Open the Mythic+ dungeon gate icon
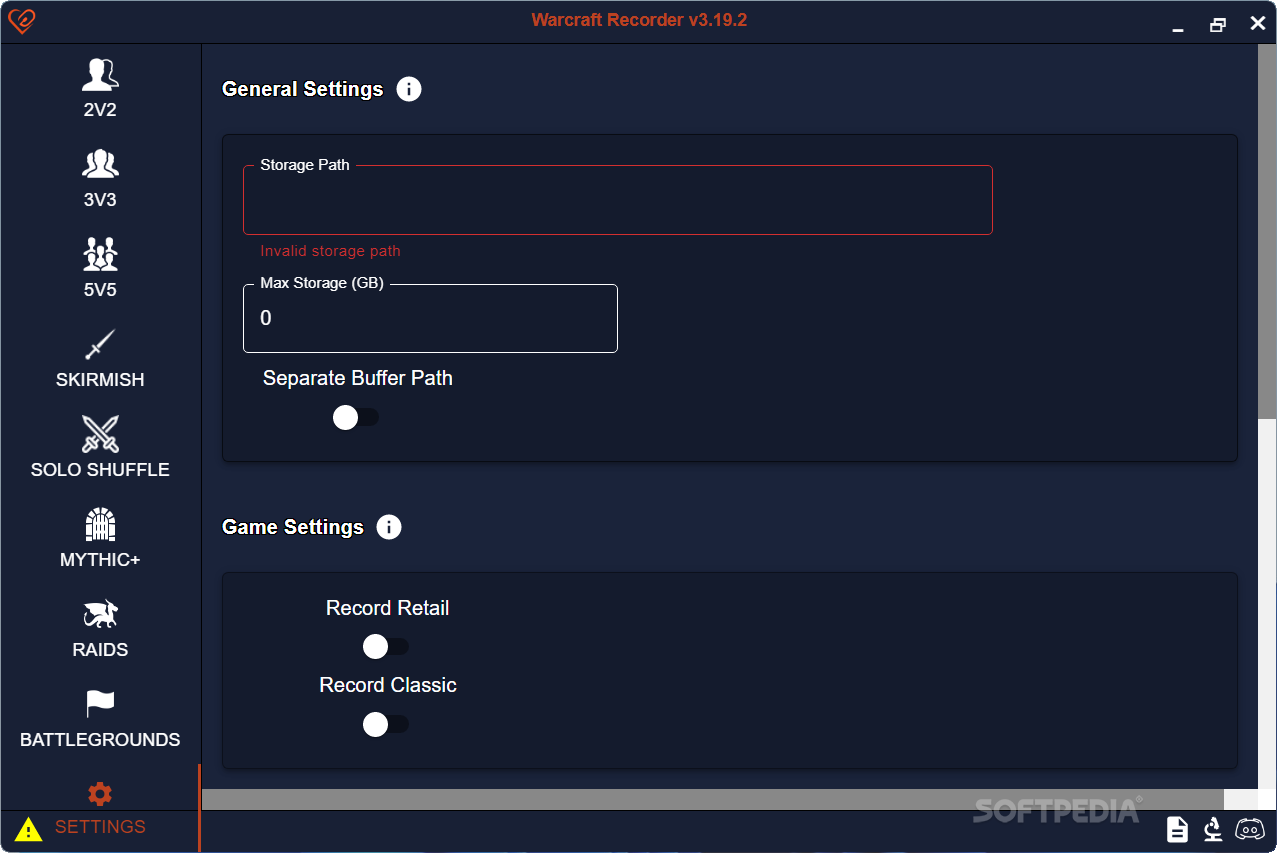 pos(100,525)
